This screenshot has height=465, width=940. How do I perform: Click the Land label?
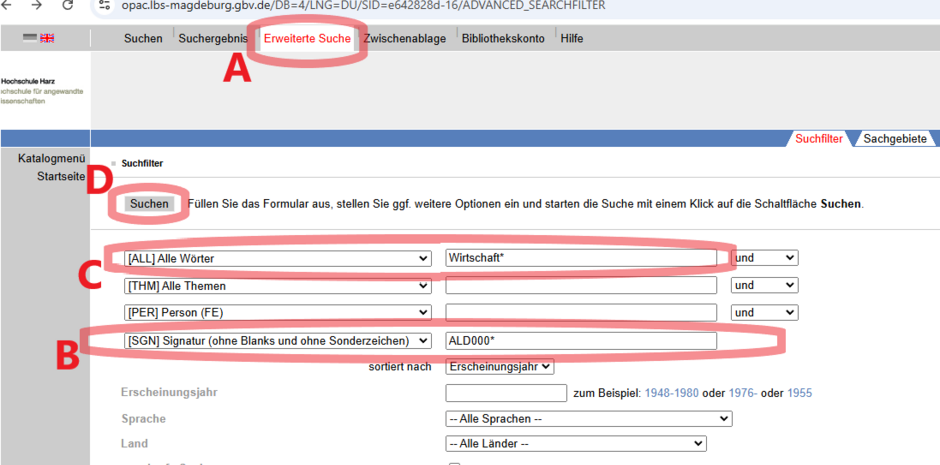pyautogui.click(x=134, y=443)
